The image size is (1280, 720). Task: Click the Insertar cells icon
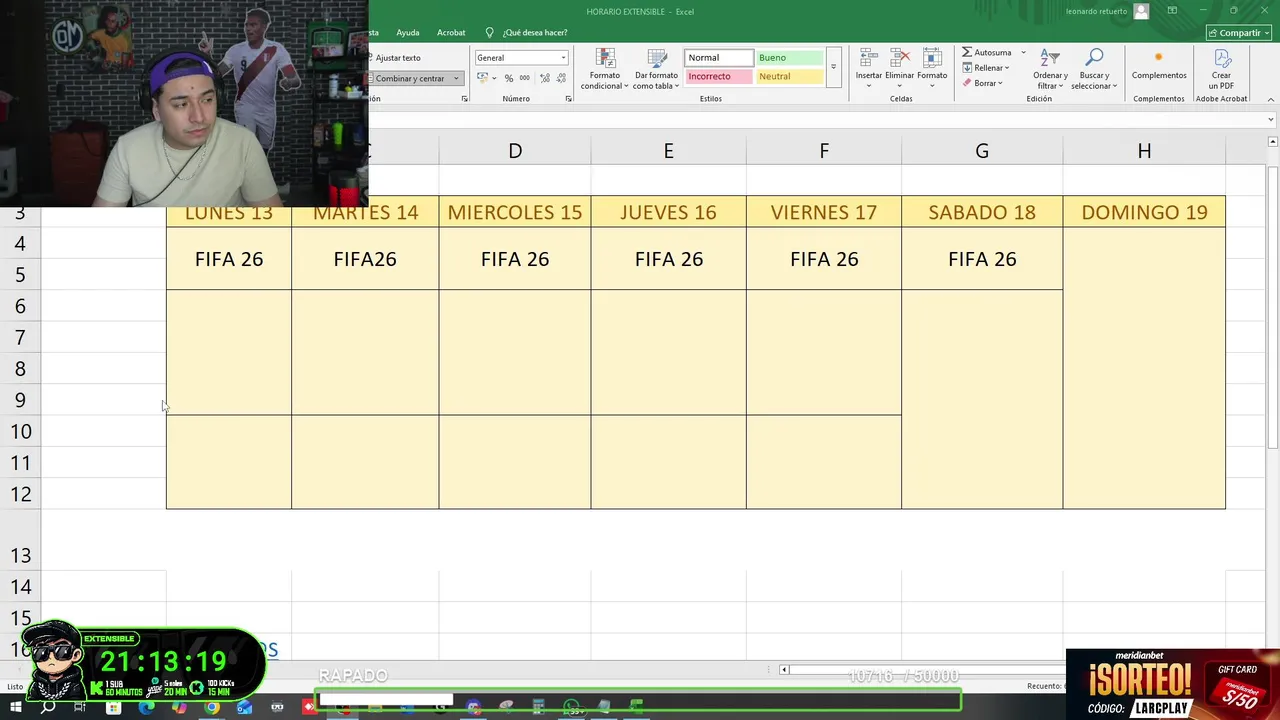coord(868,58)
